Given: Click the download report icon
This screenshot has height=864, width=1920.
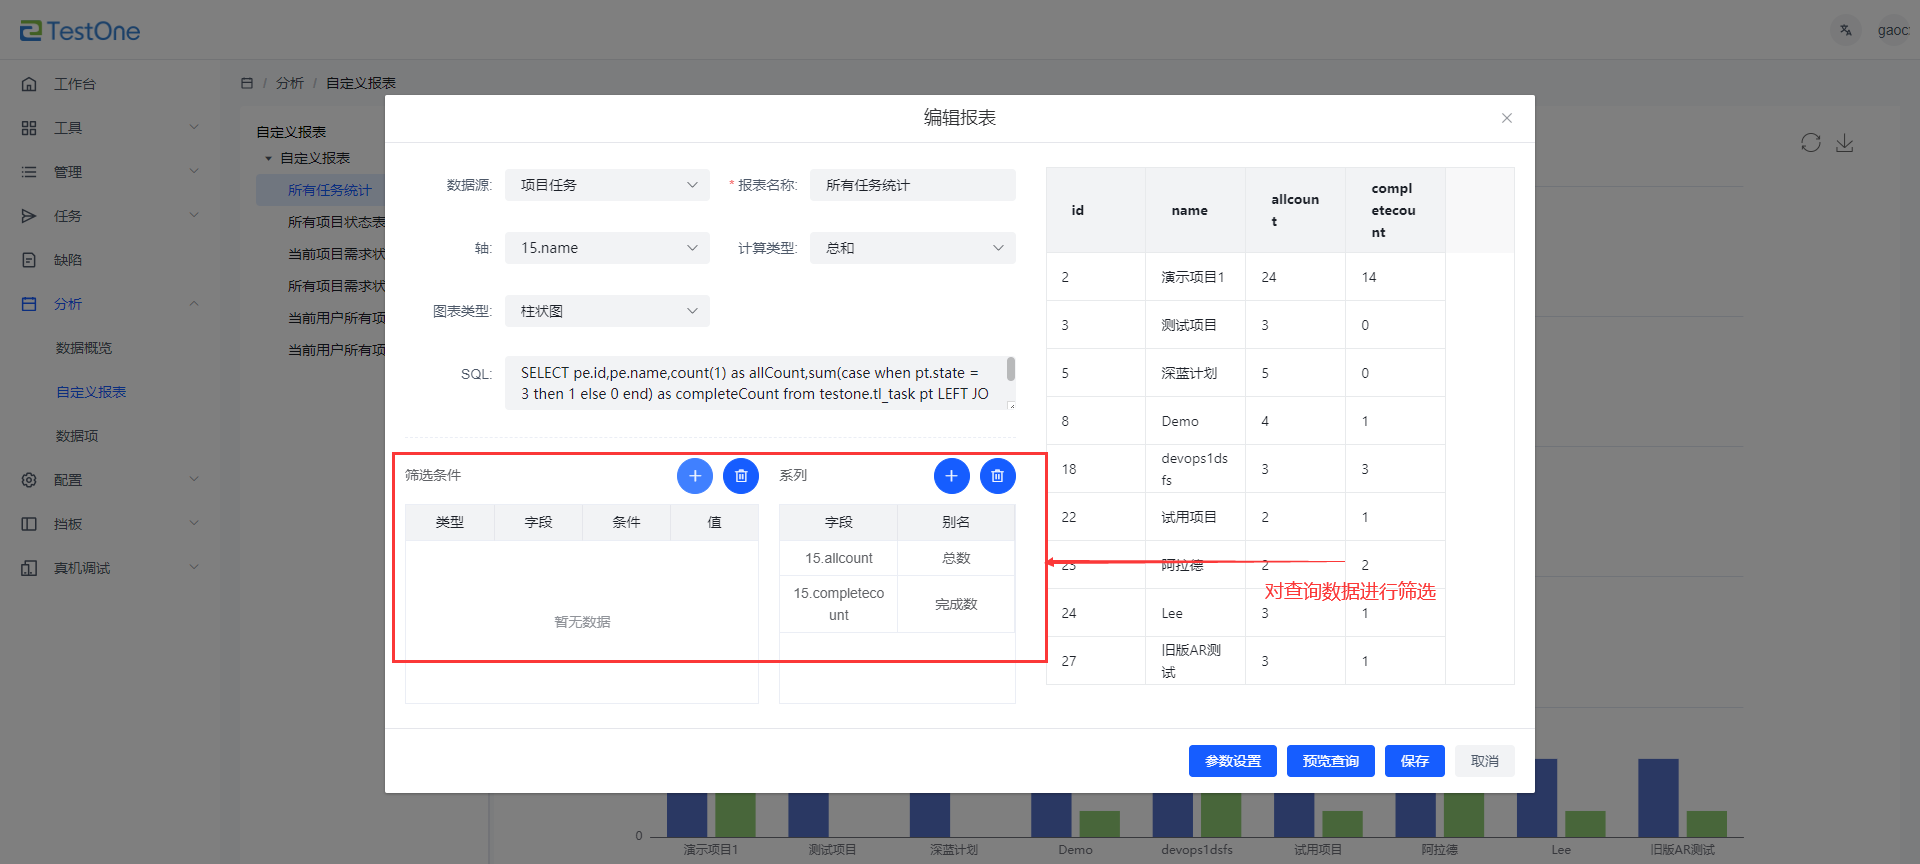Looking at the screenshot, I should pos(1844,143).
